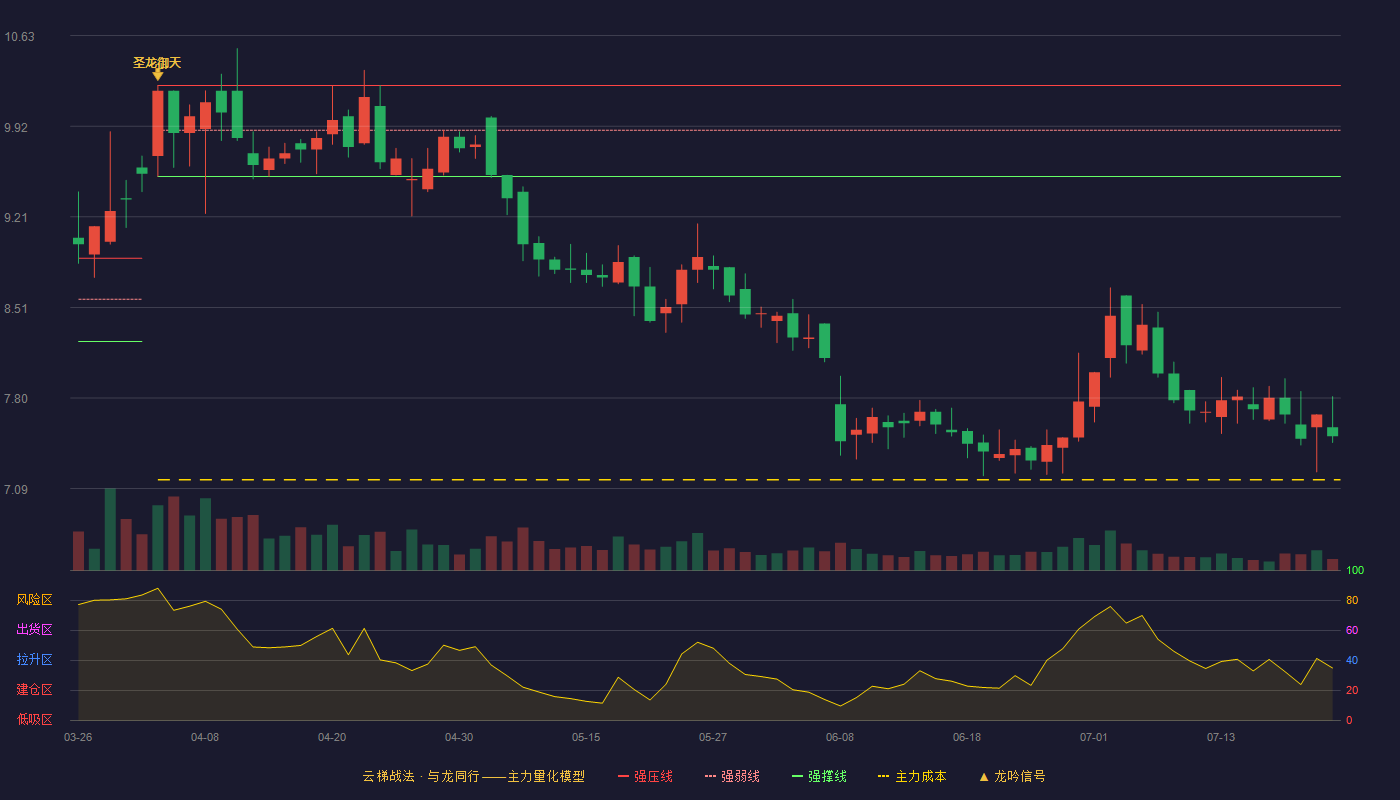Click the yellow dashed cost line on chart
1400x800 pixels.
749,480
